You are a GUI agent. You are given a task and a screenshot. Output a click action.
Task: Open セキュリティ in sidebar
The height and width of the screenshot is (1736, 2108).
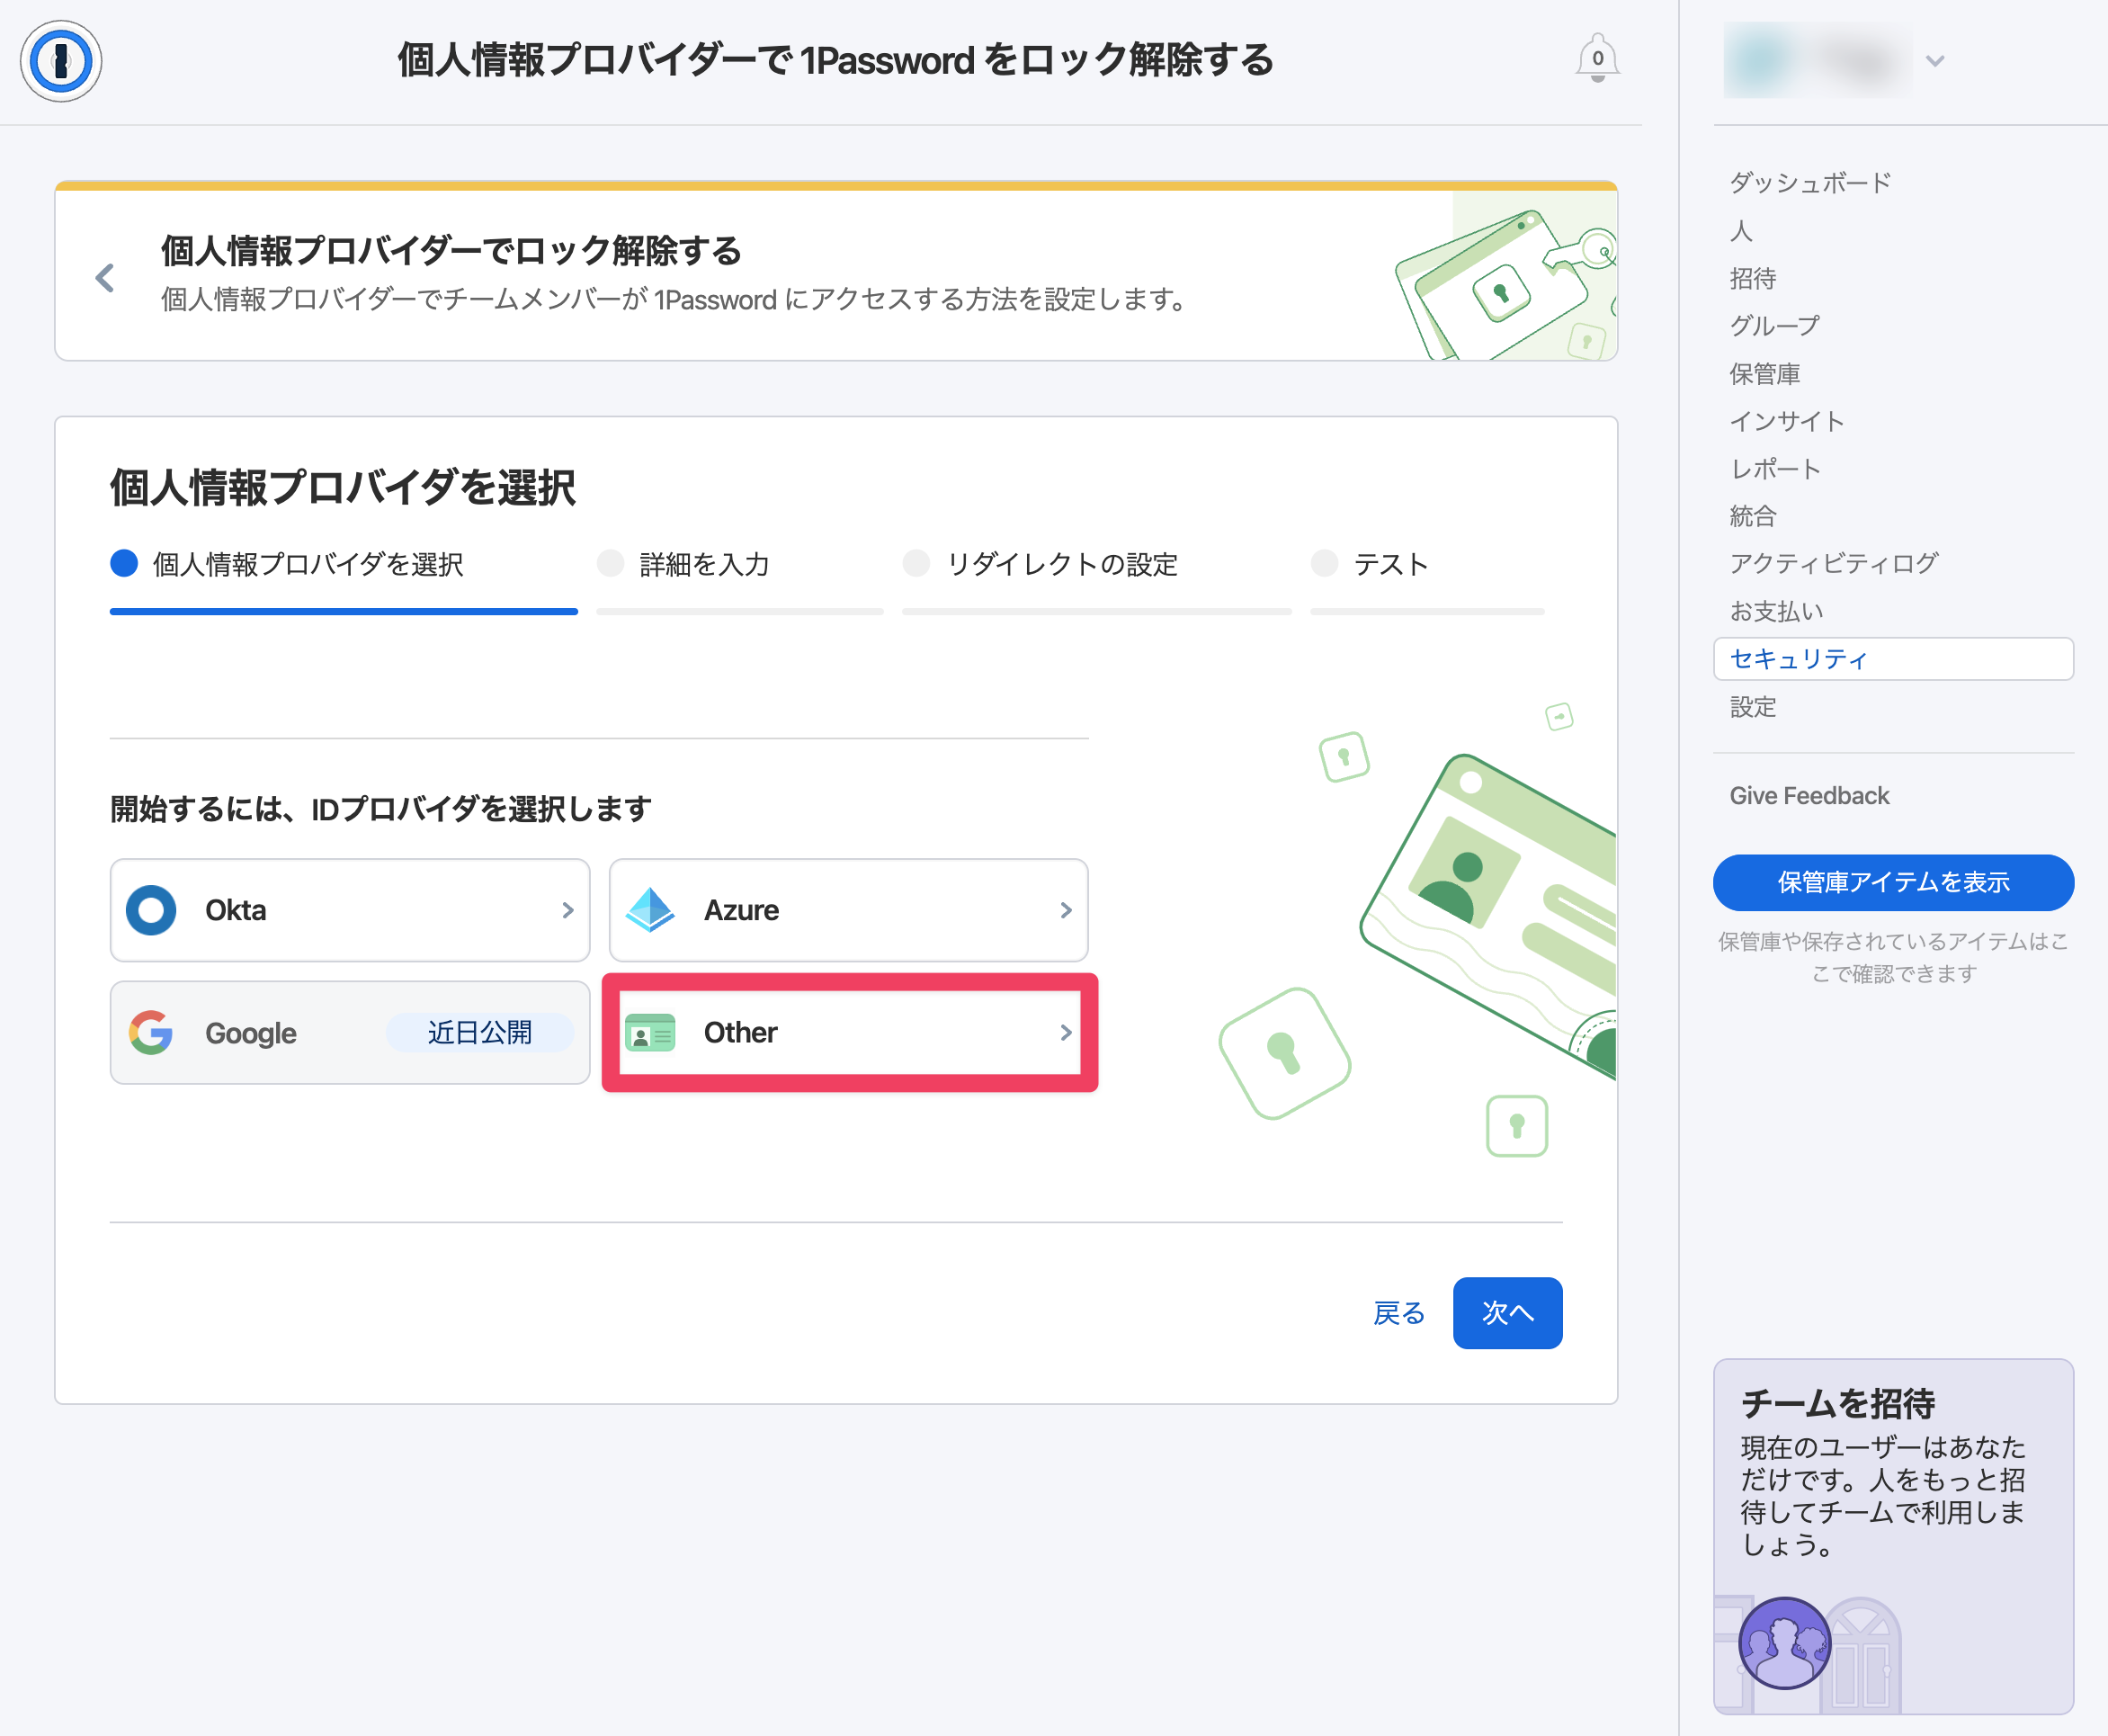pyautogui.click(x=1893, y=659)
